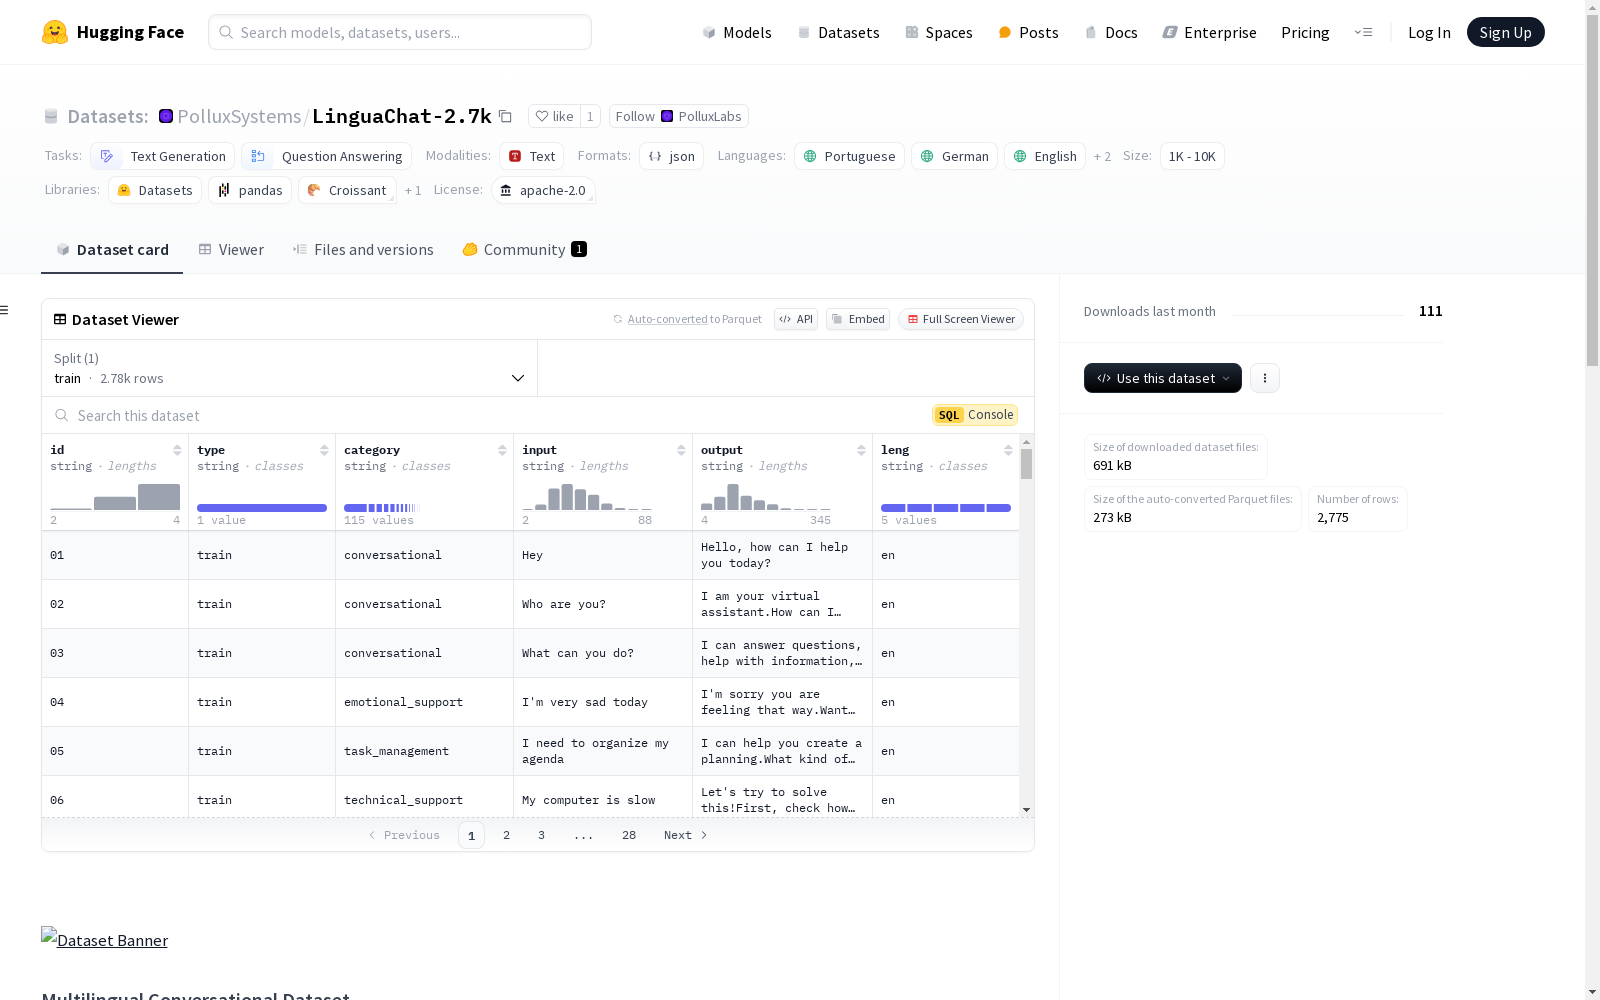
Task: Open the PolluxSystems organization link
Action: 239,116
